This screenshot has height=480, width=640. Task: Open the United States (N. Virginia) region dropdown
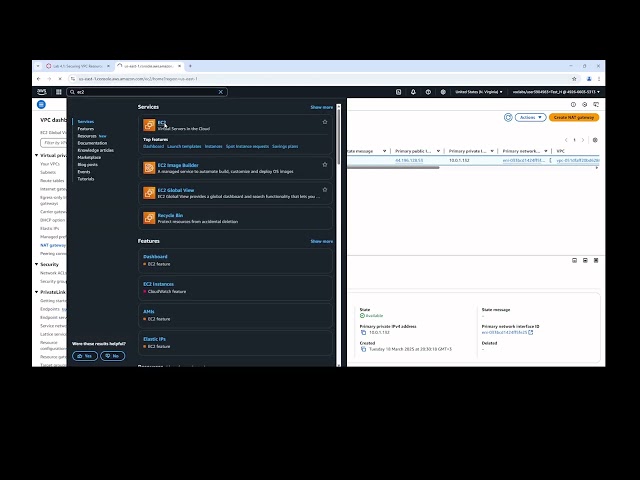(479, 92)
